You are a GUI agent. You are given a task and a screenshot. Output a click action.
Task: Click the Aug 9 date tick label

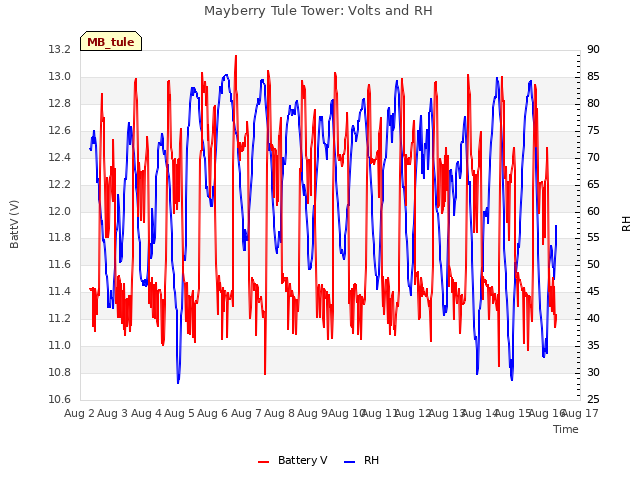[x=312, y=413]
